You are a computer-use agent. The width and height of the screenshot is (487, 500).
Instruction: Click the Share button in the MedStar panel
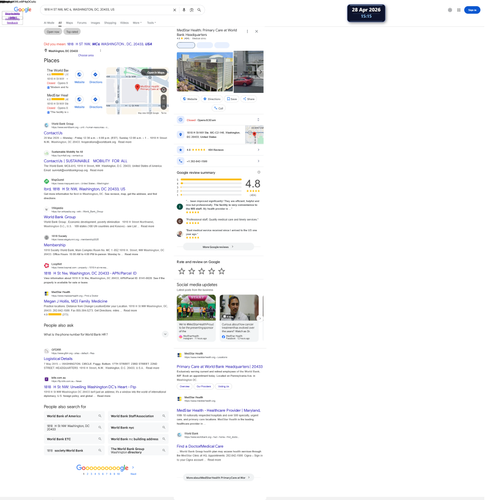[249, 99]
